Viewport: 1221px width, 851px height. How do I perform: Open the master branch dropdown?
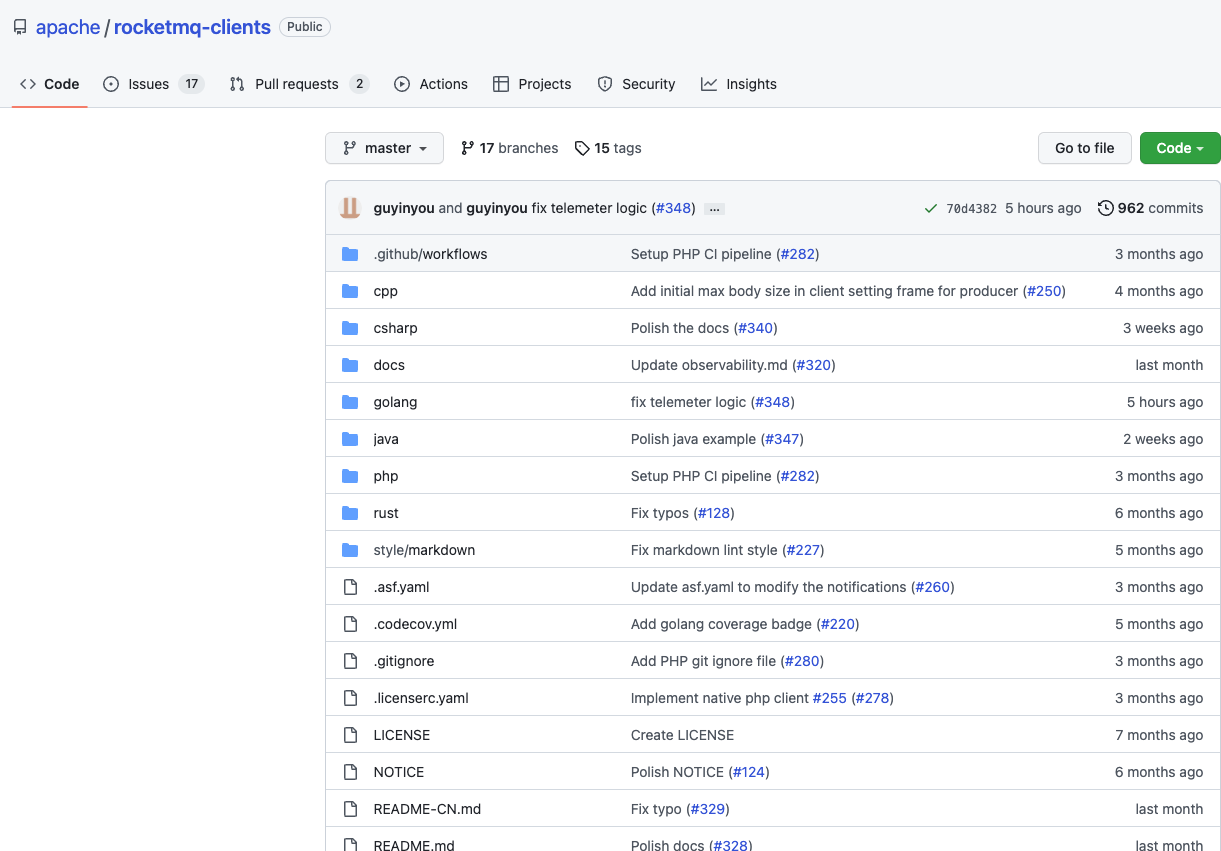tap(384, 148)
